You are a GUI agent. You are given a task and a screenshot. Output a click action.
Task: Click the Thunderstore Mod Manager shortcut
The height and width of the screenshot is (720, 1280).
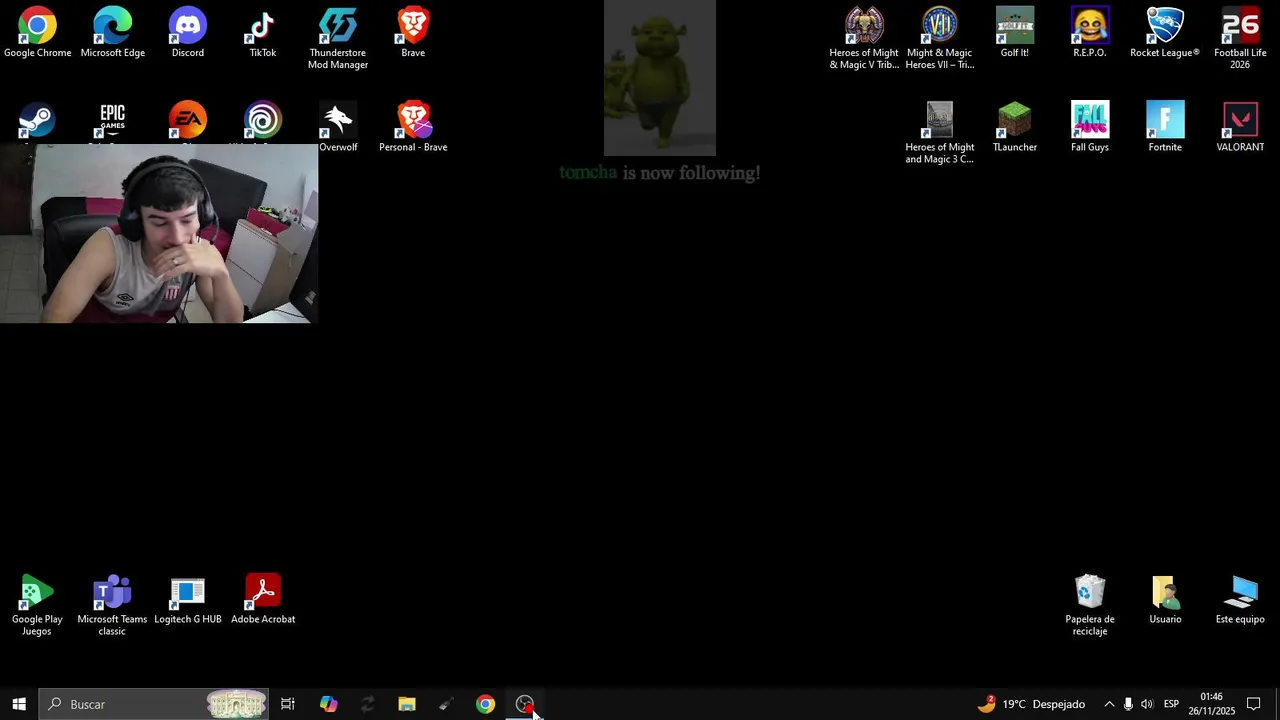point(337,39)
